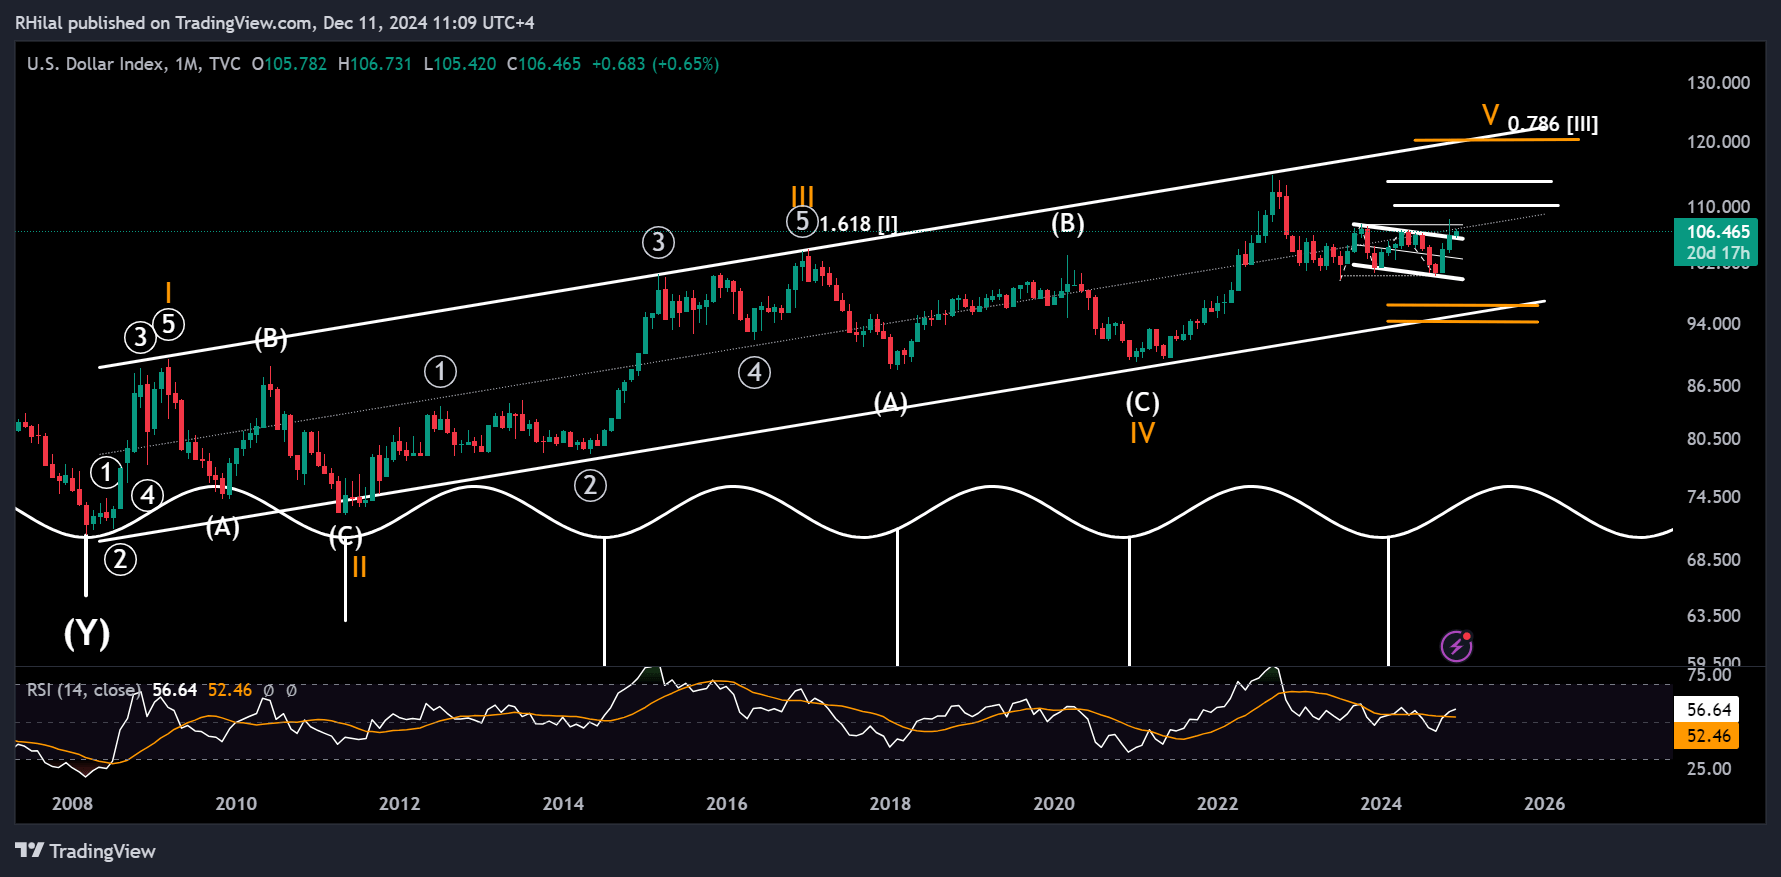This screenshot has width=1781, height=877.
Task: Click the TradingView logo at bottom left
Action: [86, 851]
